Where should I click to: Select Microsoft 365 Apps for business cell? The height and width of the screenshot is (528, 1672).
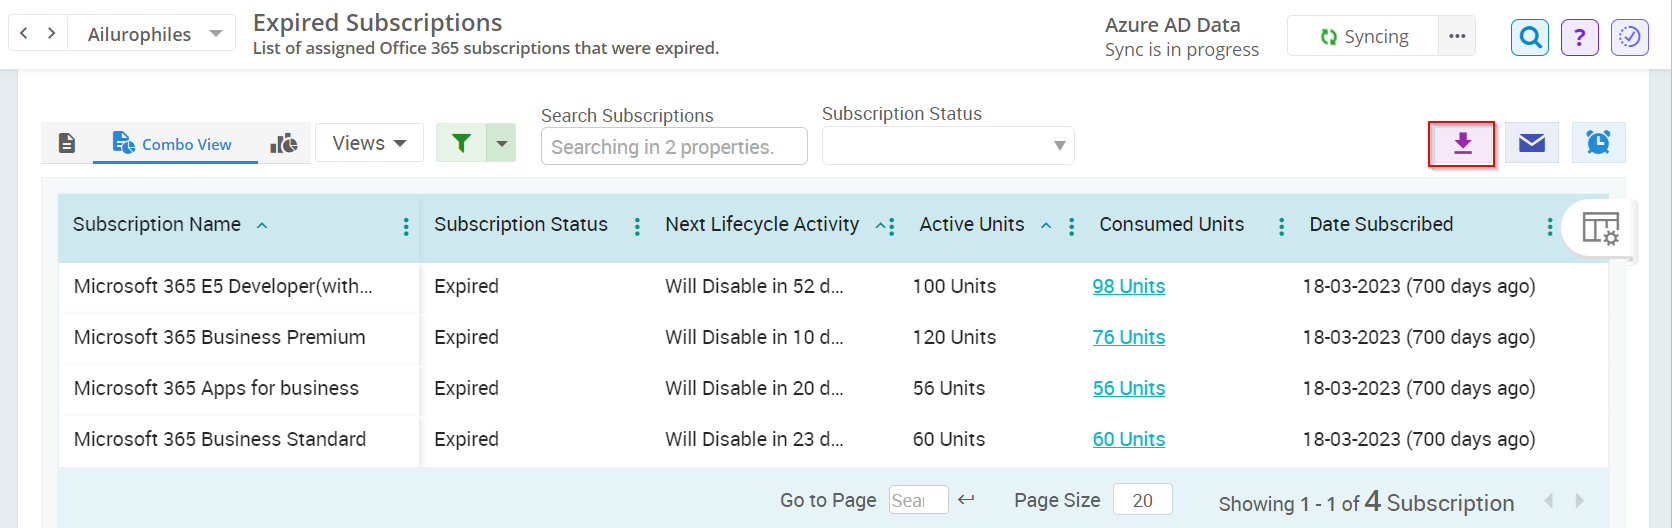click(x=216, y=388)
